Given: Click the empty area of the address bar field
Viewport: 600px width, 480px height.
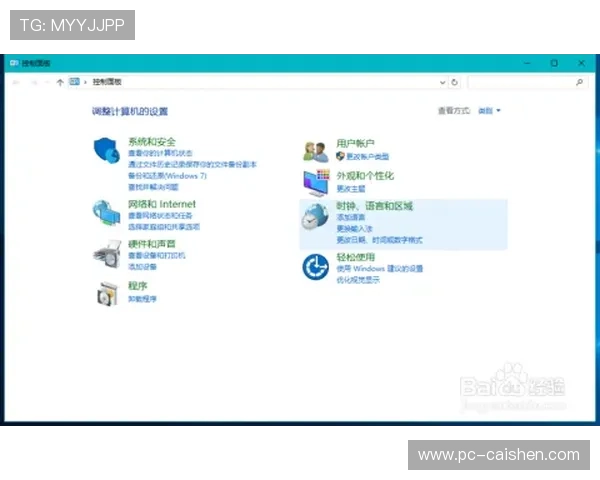Looking at the screenshot, I should click(x=279, y=82).
